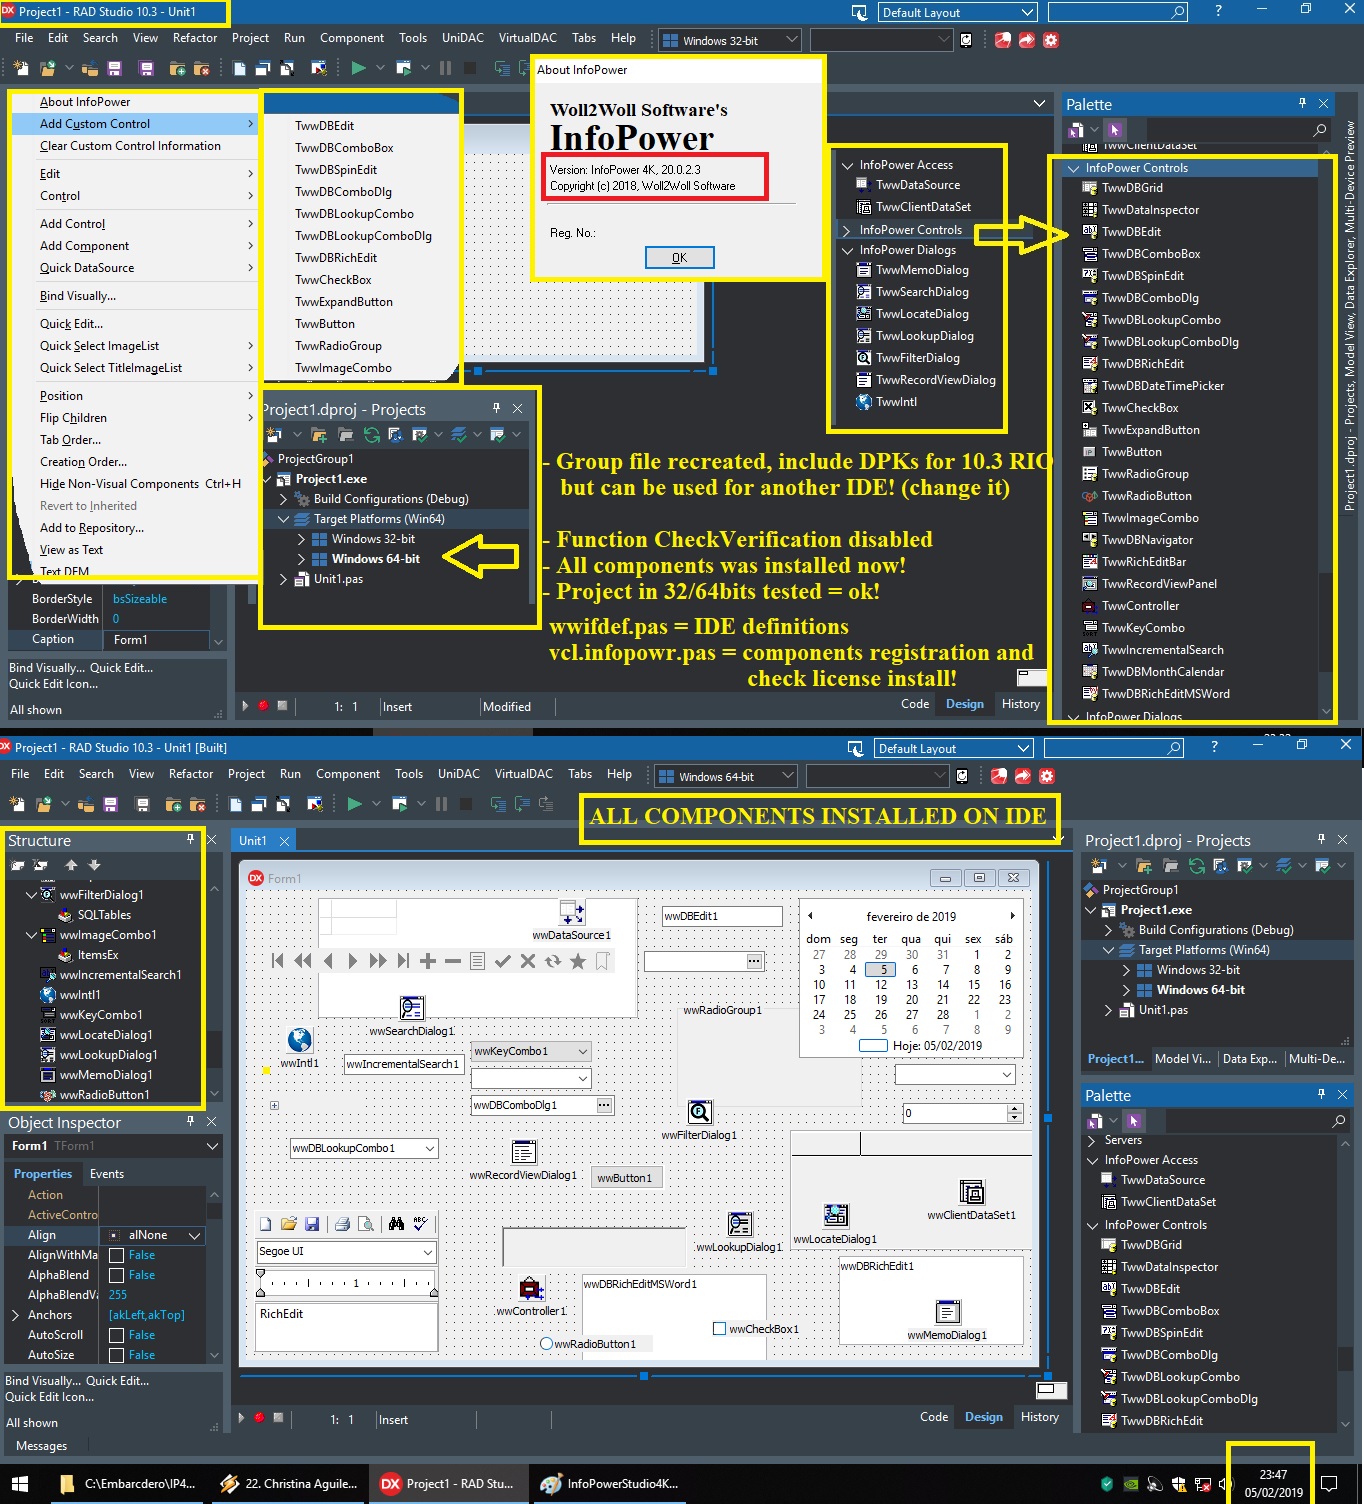The height and width of the screenshot is (1504, 1364).
Task: Collapse the wwImageCombo1 node in Structure
Action: pos(31,935)
